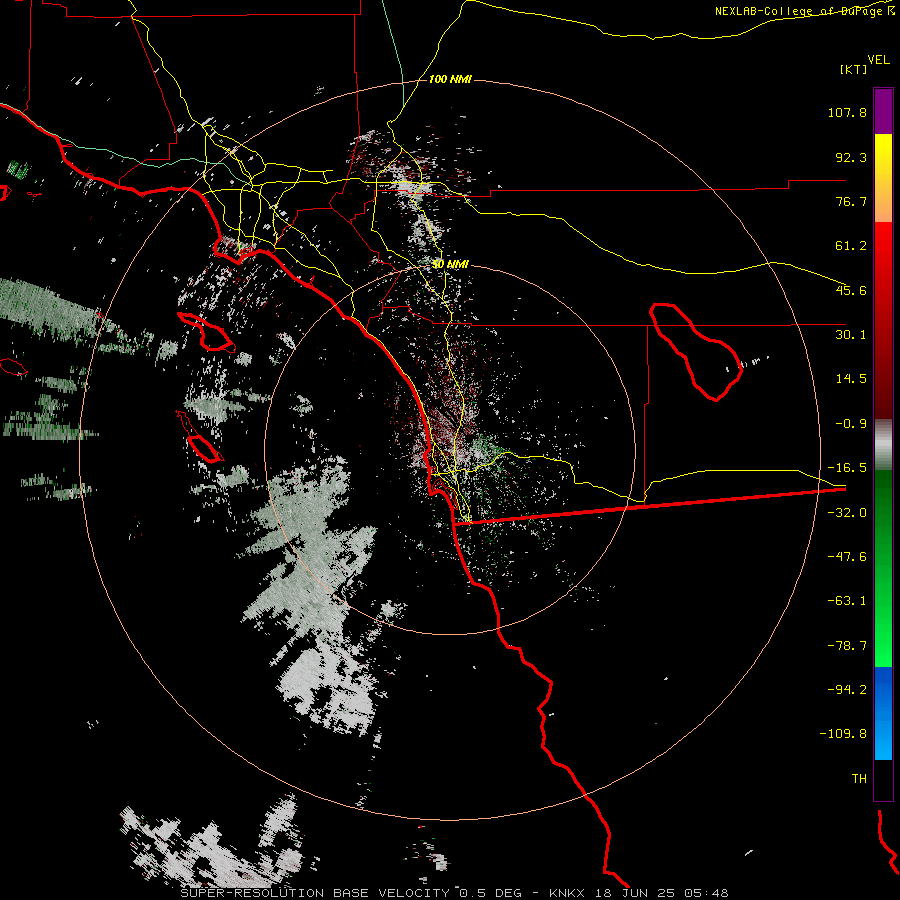Viewport: 900px width, 900px height.
Task: Click the [KT] units label
Action: tap(854, 69)
